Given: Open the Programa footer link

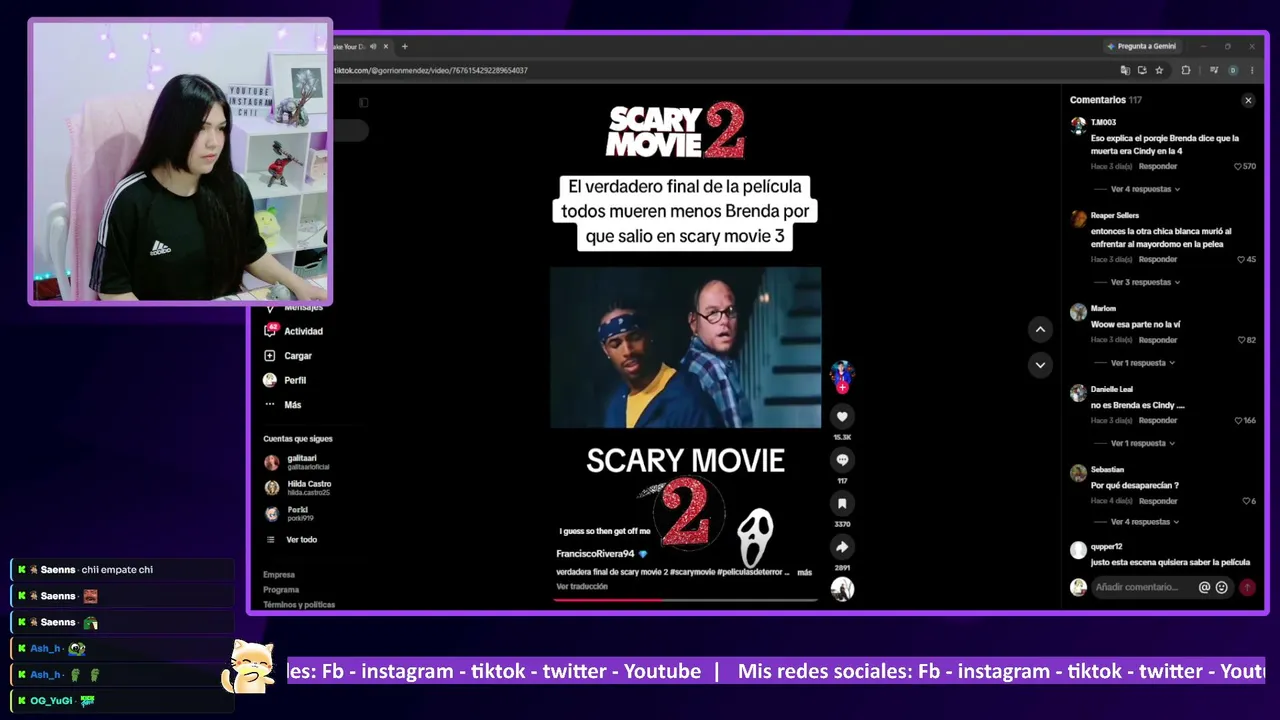Looking at the screenshot, I should 281,590.
